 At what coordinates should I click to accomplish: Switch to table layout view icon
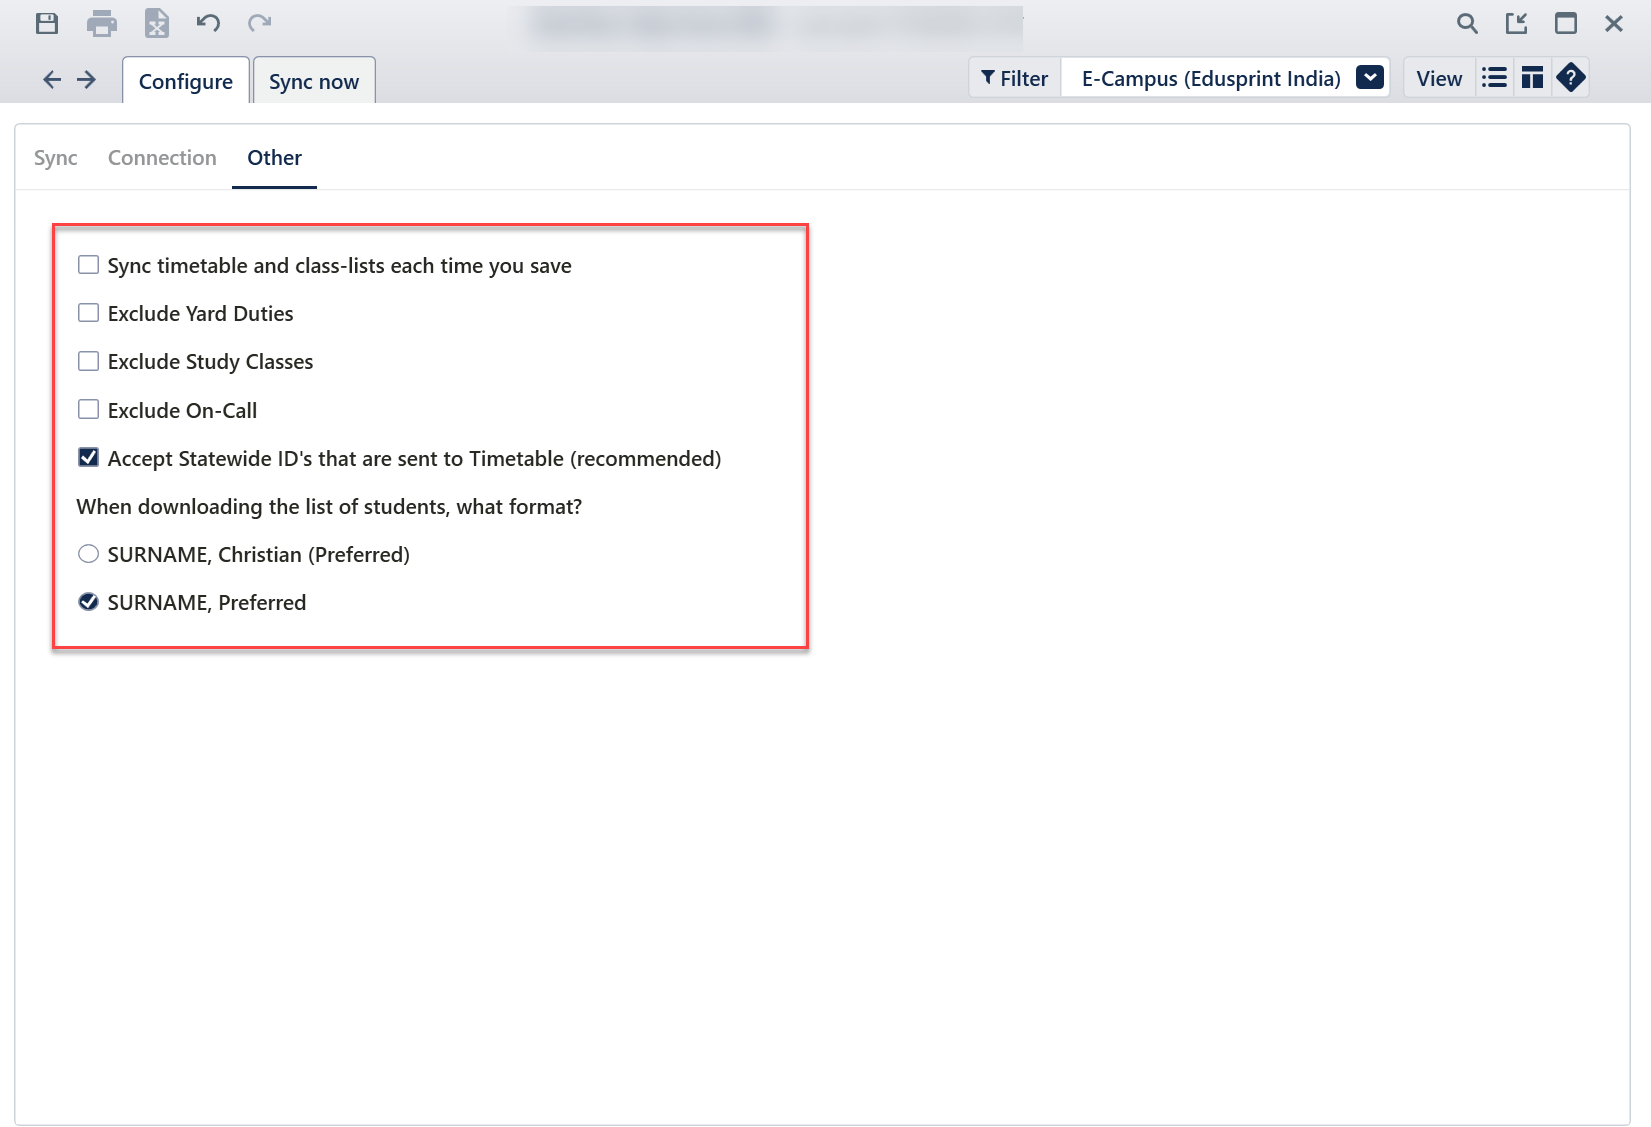[1532, 78]
